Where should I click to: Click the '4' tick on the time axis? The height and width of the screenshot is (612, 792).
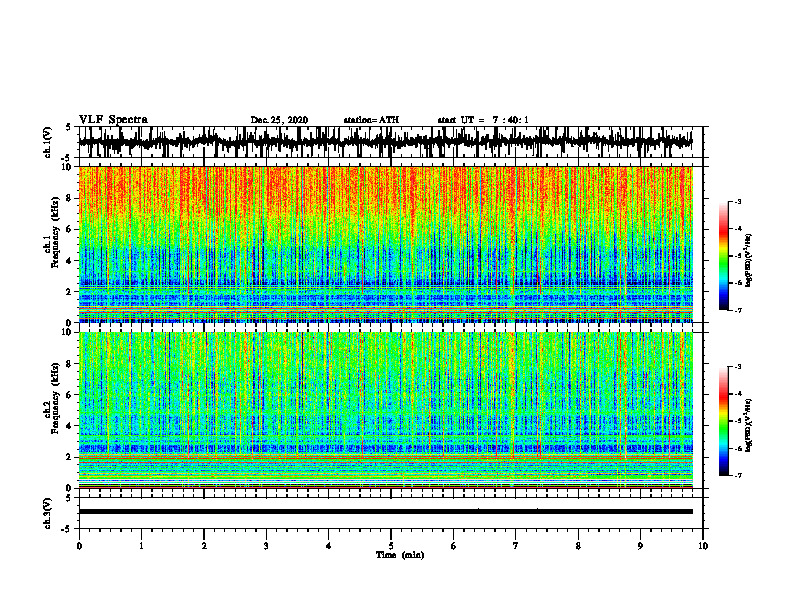(x=329, y=546)
